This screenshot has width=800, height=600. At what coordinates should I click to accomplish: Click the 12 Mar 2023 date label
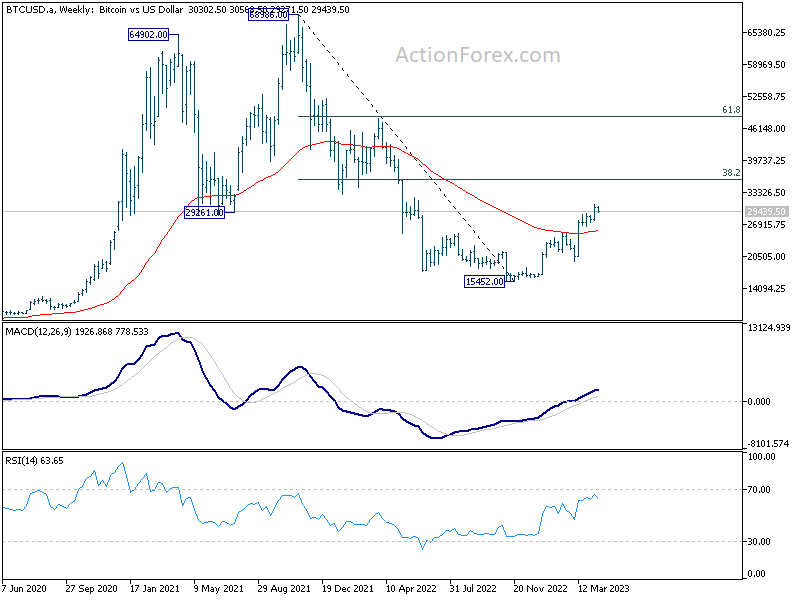(604, 589)
